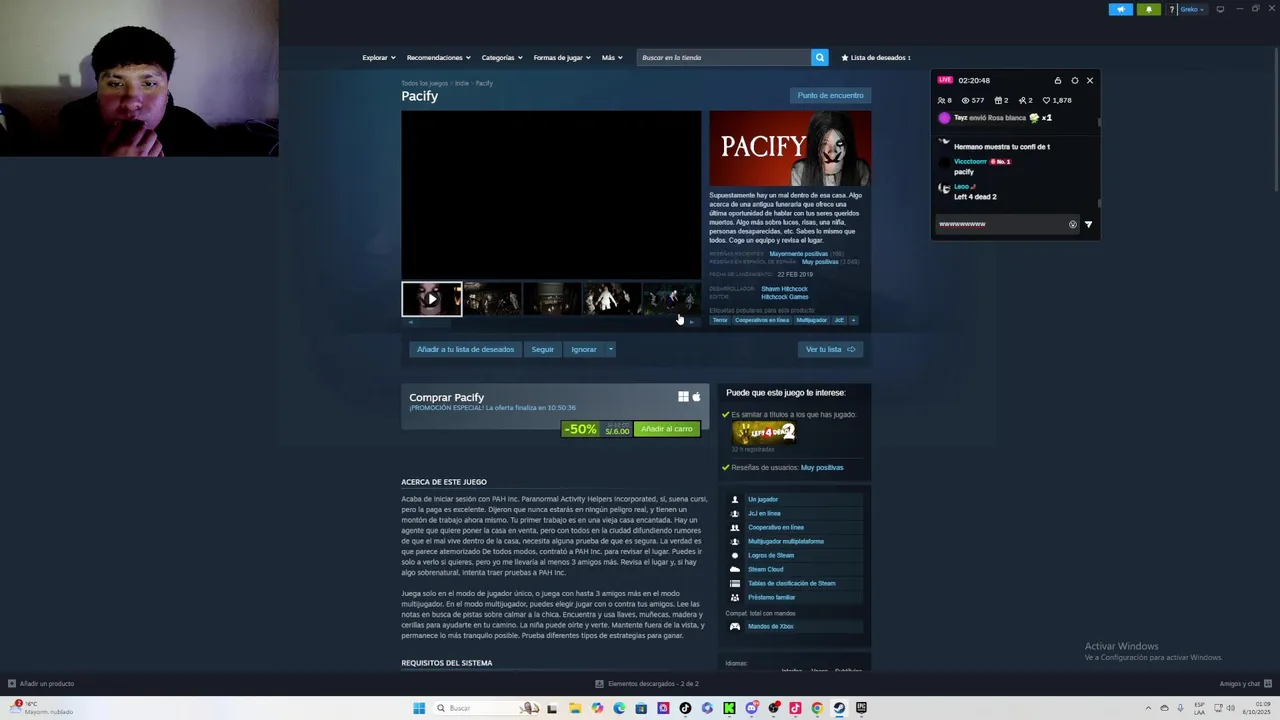Expand the Más menu
This screenshot has height=720, width=1280.
611,57
